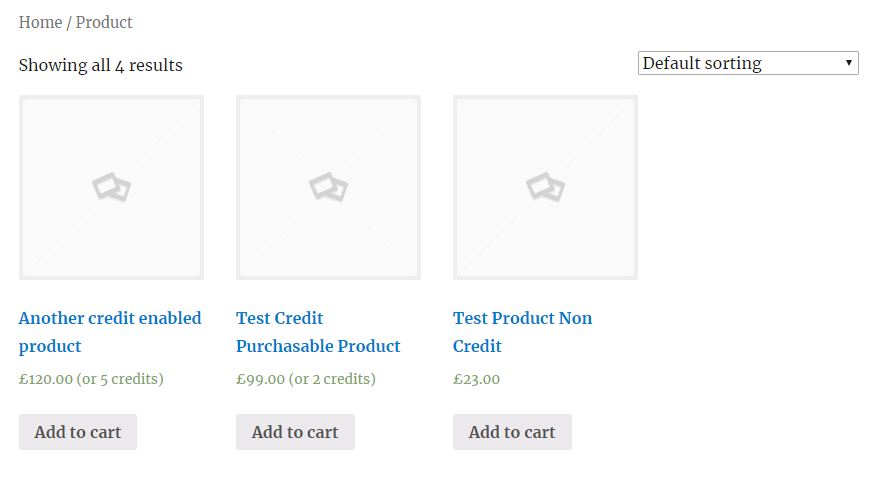Add Another credit enabled product to cart
Viewport: 874px width, 496px height.
click(78, 432)
